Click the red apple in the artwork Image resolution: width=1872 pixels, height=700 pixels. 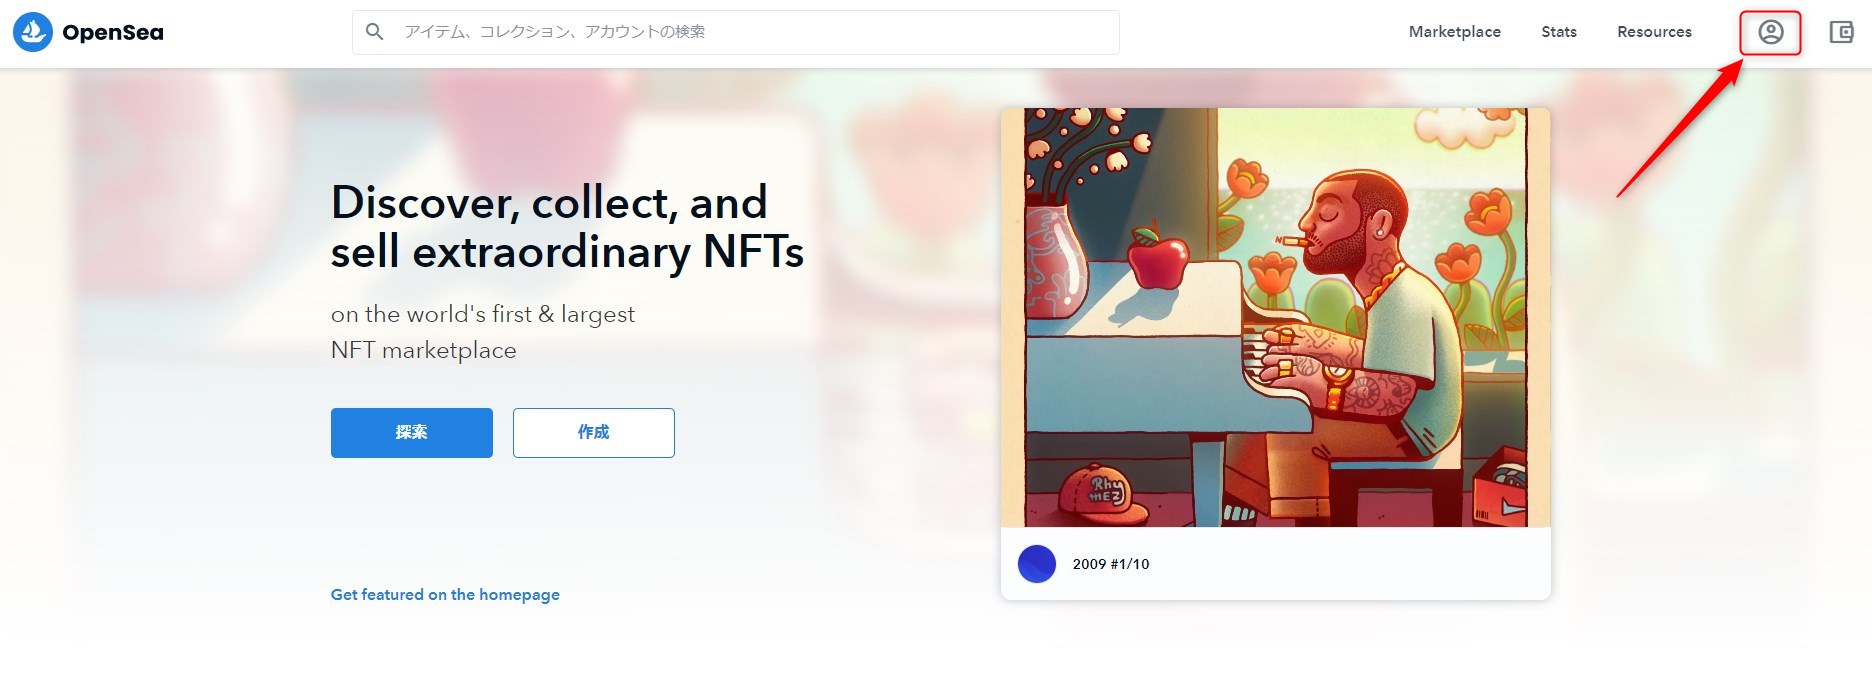click(1156, 258)
